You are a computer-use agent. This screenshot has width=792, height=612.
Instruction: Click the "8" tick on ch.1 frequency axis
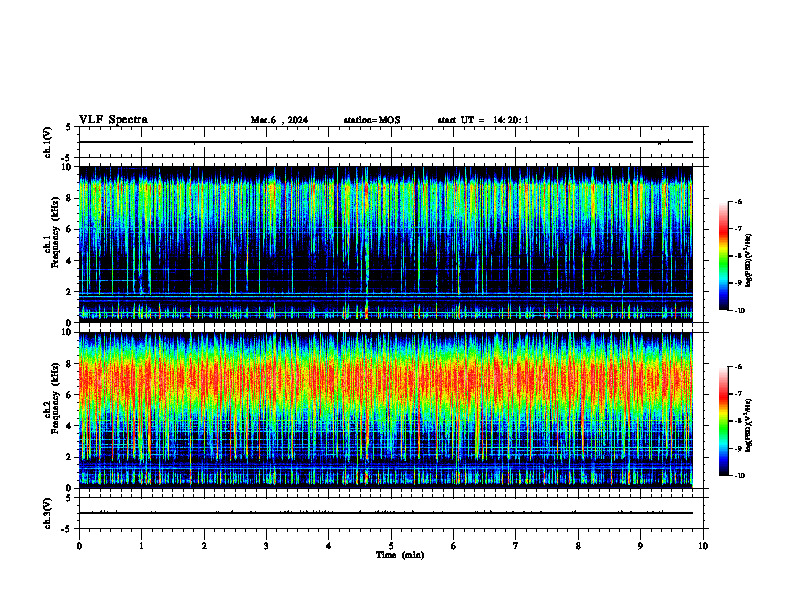click(x=69, y=198)
